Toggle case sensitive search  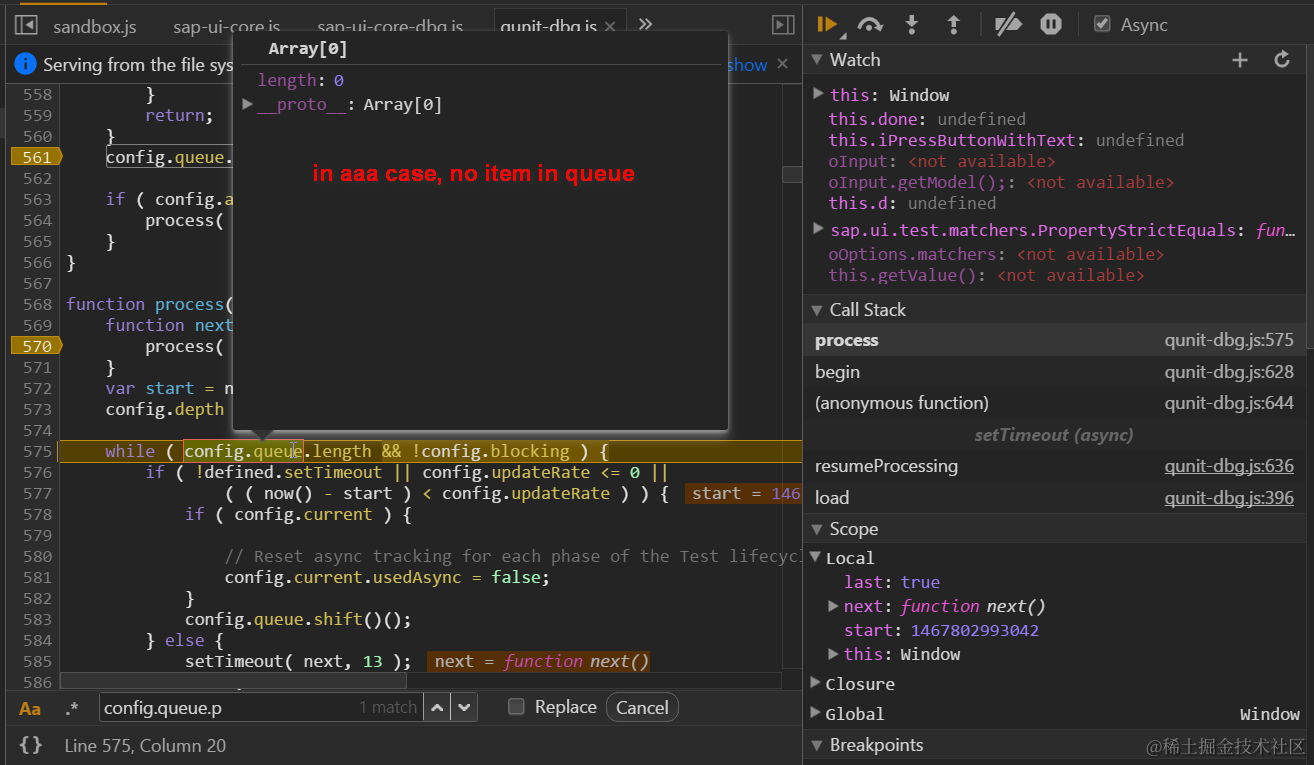click(x=30, y=708)
